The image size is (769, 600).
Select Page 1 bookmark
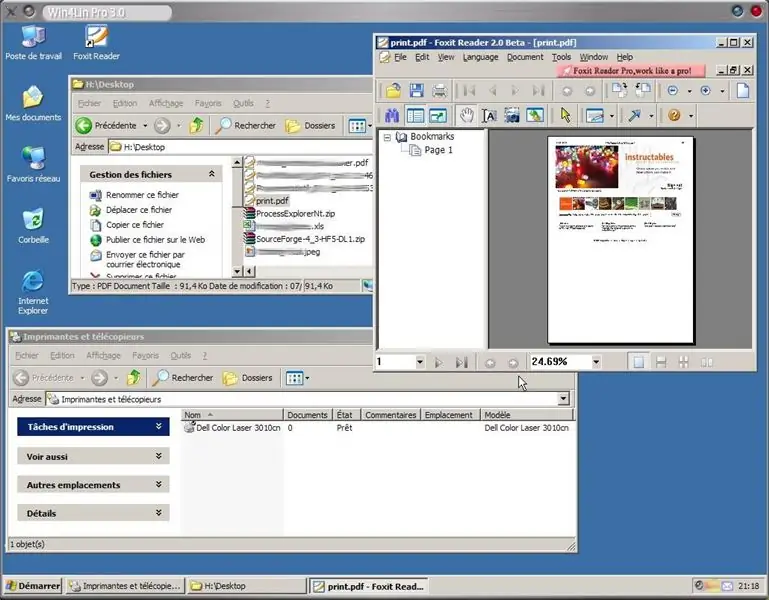click(438, 150)
